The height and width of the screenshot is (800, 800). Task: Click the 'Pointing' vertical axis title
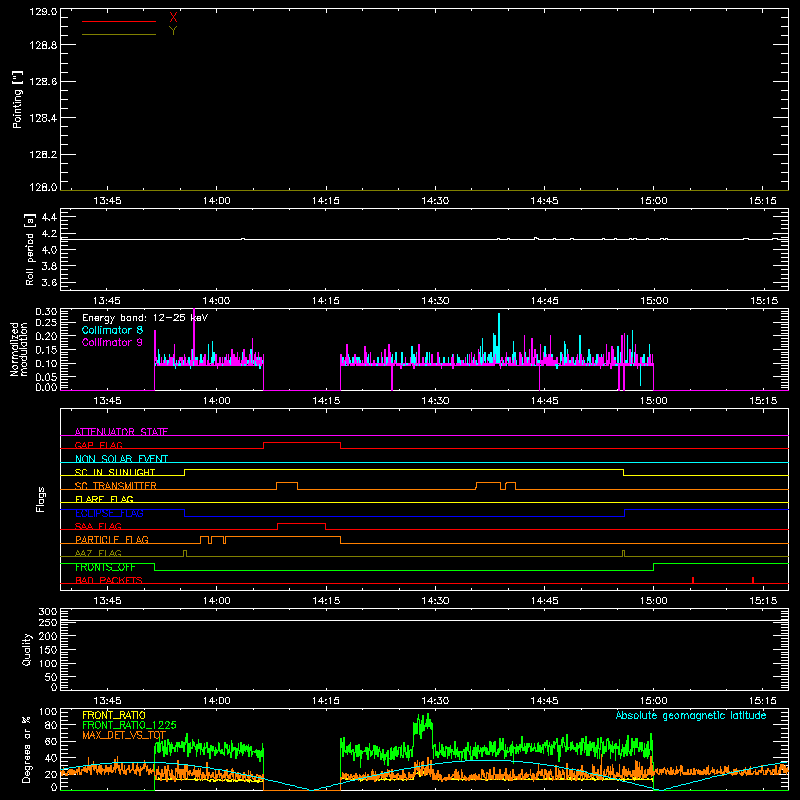point(18,100)
